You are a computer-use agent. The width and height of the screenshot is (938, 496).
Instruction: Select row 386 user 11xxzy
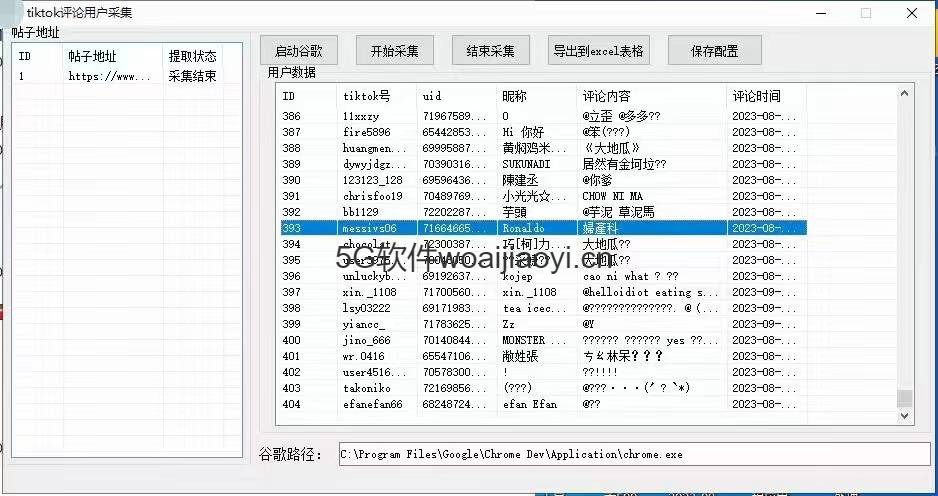click(543, 116)
